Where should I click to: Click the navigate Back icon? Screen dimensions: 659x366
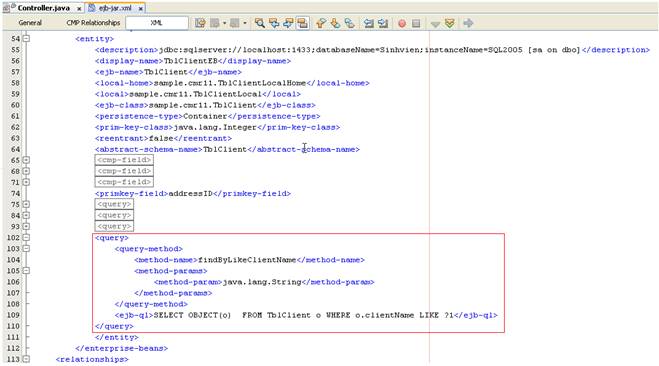215,23
